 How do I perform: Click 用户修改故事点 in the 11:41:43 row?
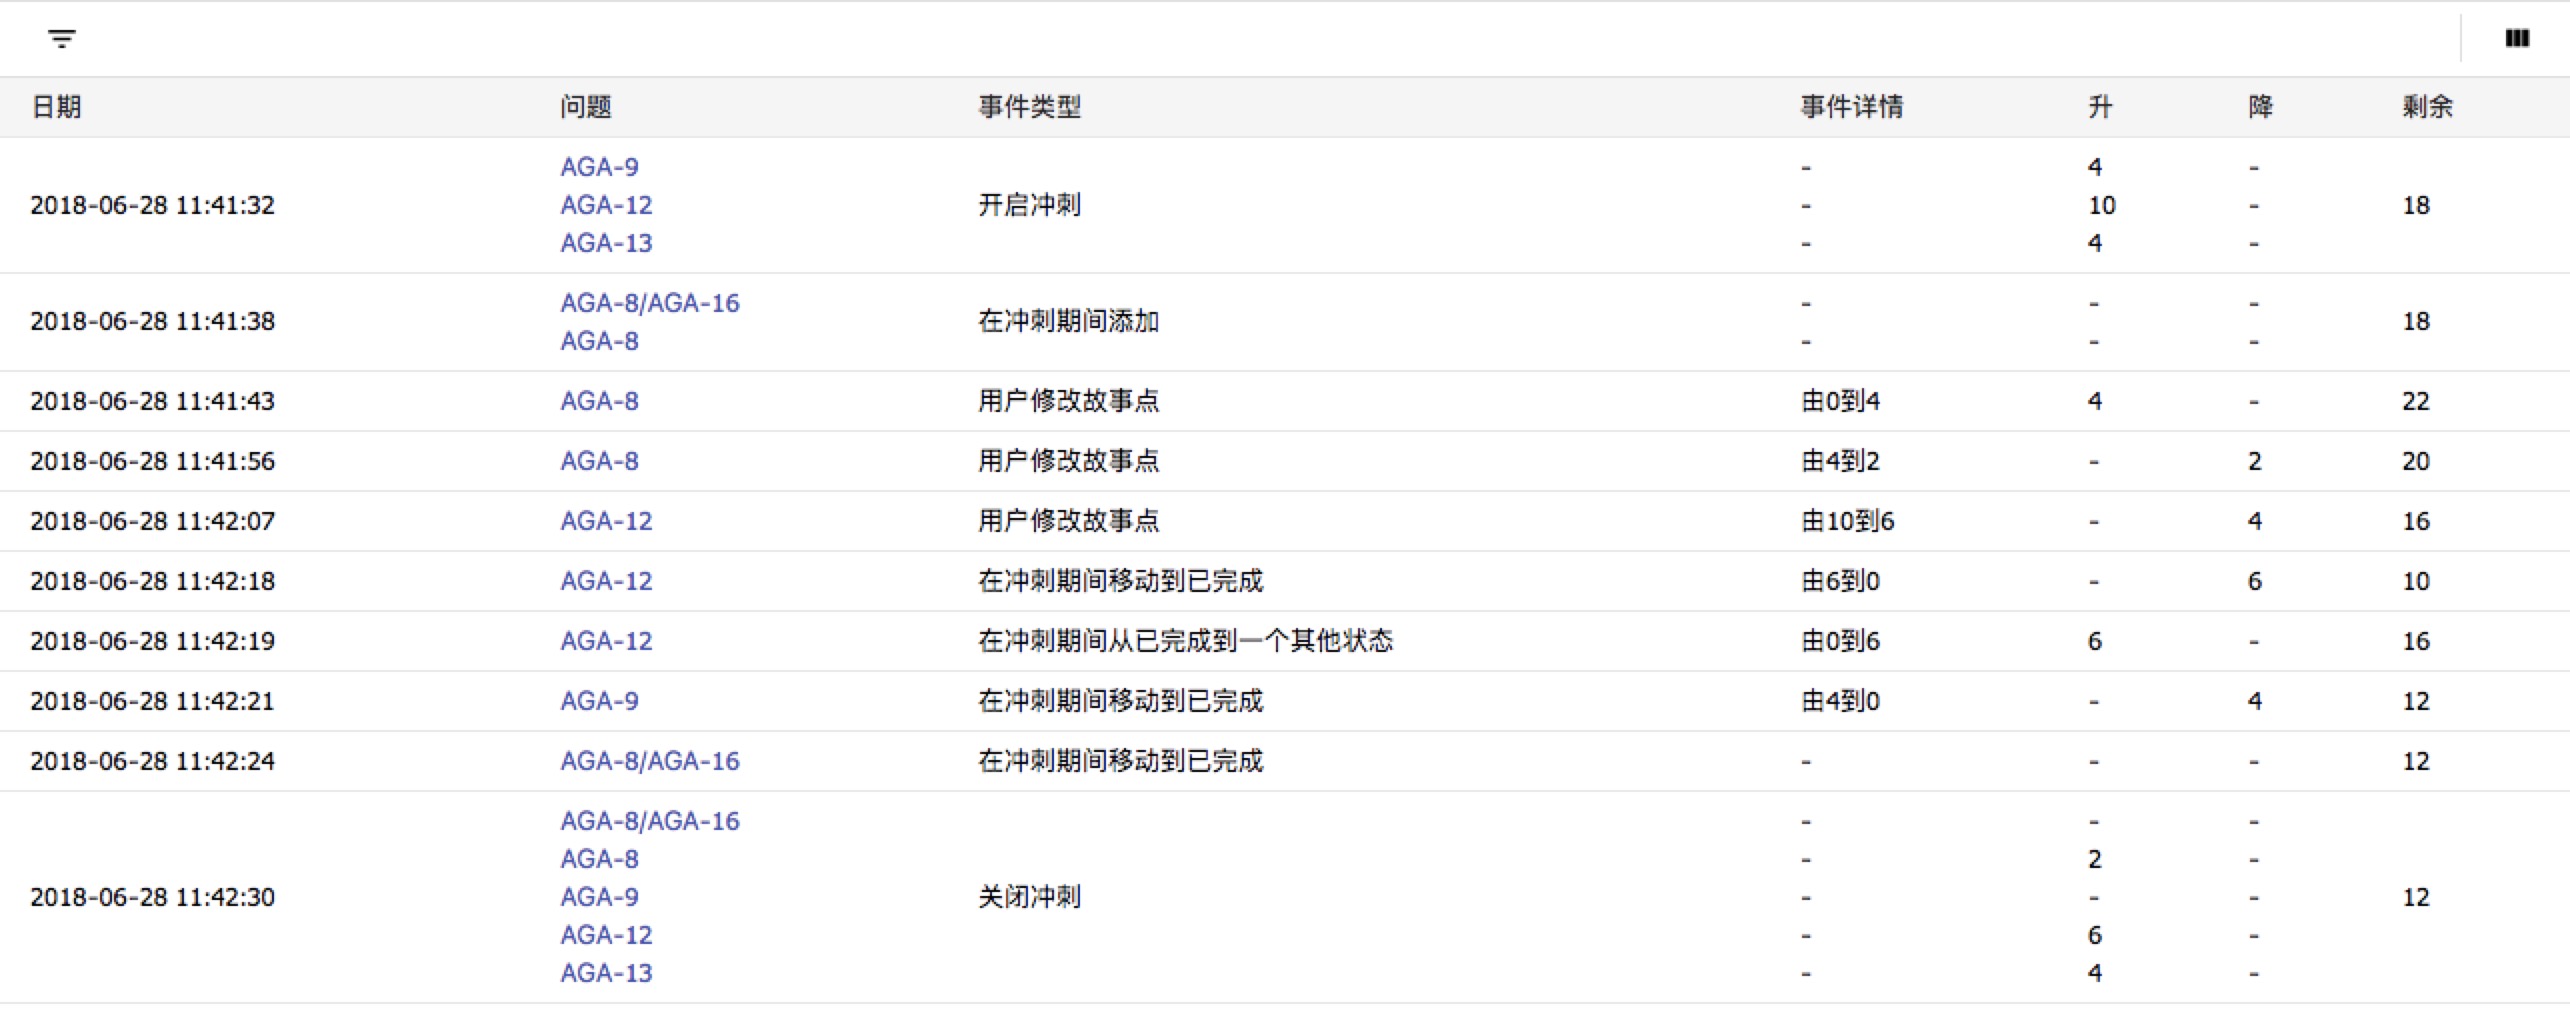[1068, 401]
